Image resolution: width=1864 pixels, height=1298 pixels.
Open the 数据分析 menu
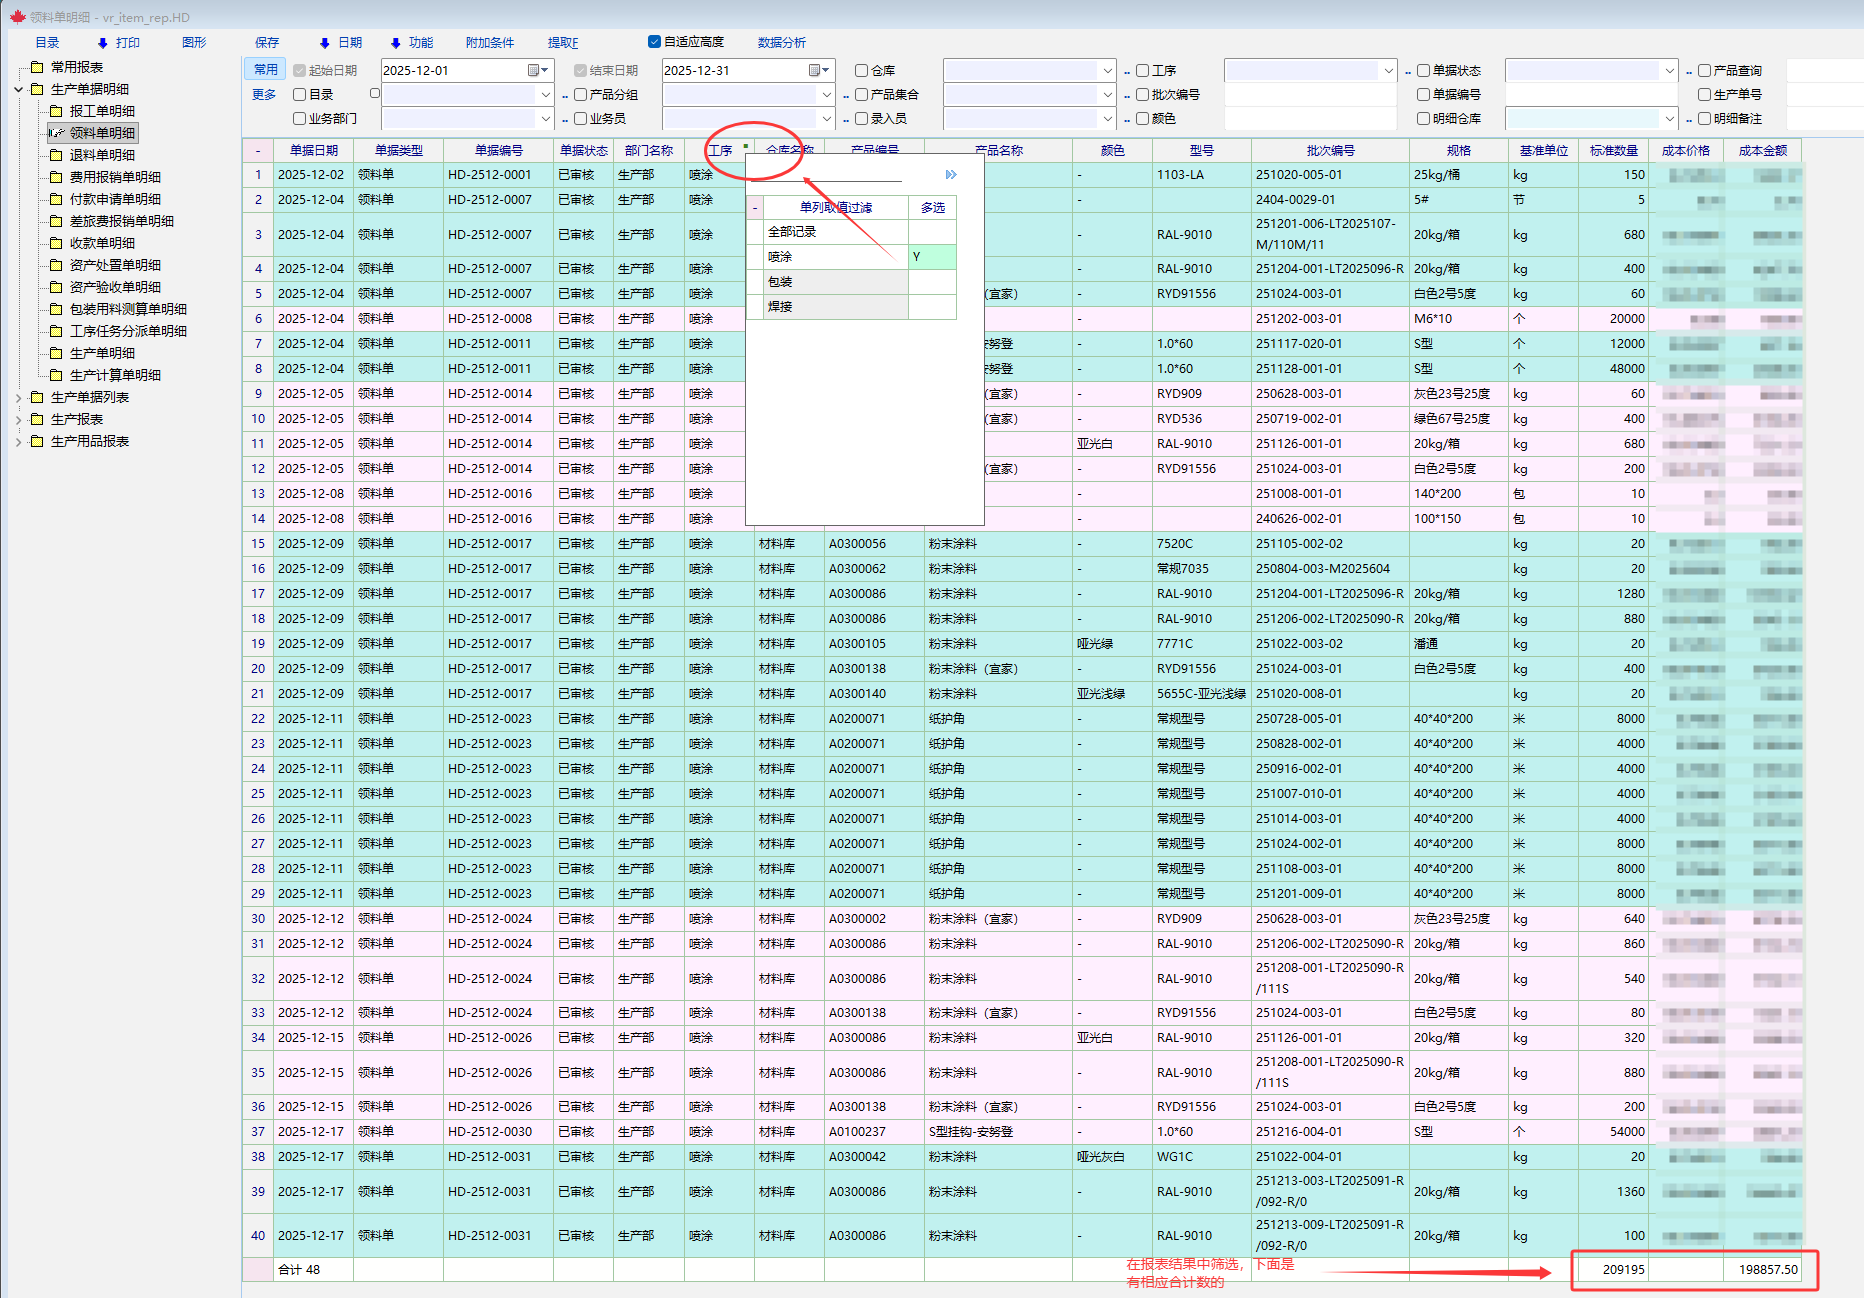point(781,43)
